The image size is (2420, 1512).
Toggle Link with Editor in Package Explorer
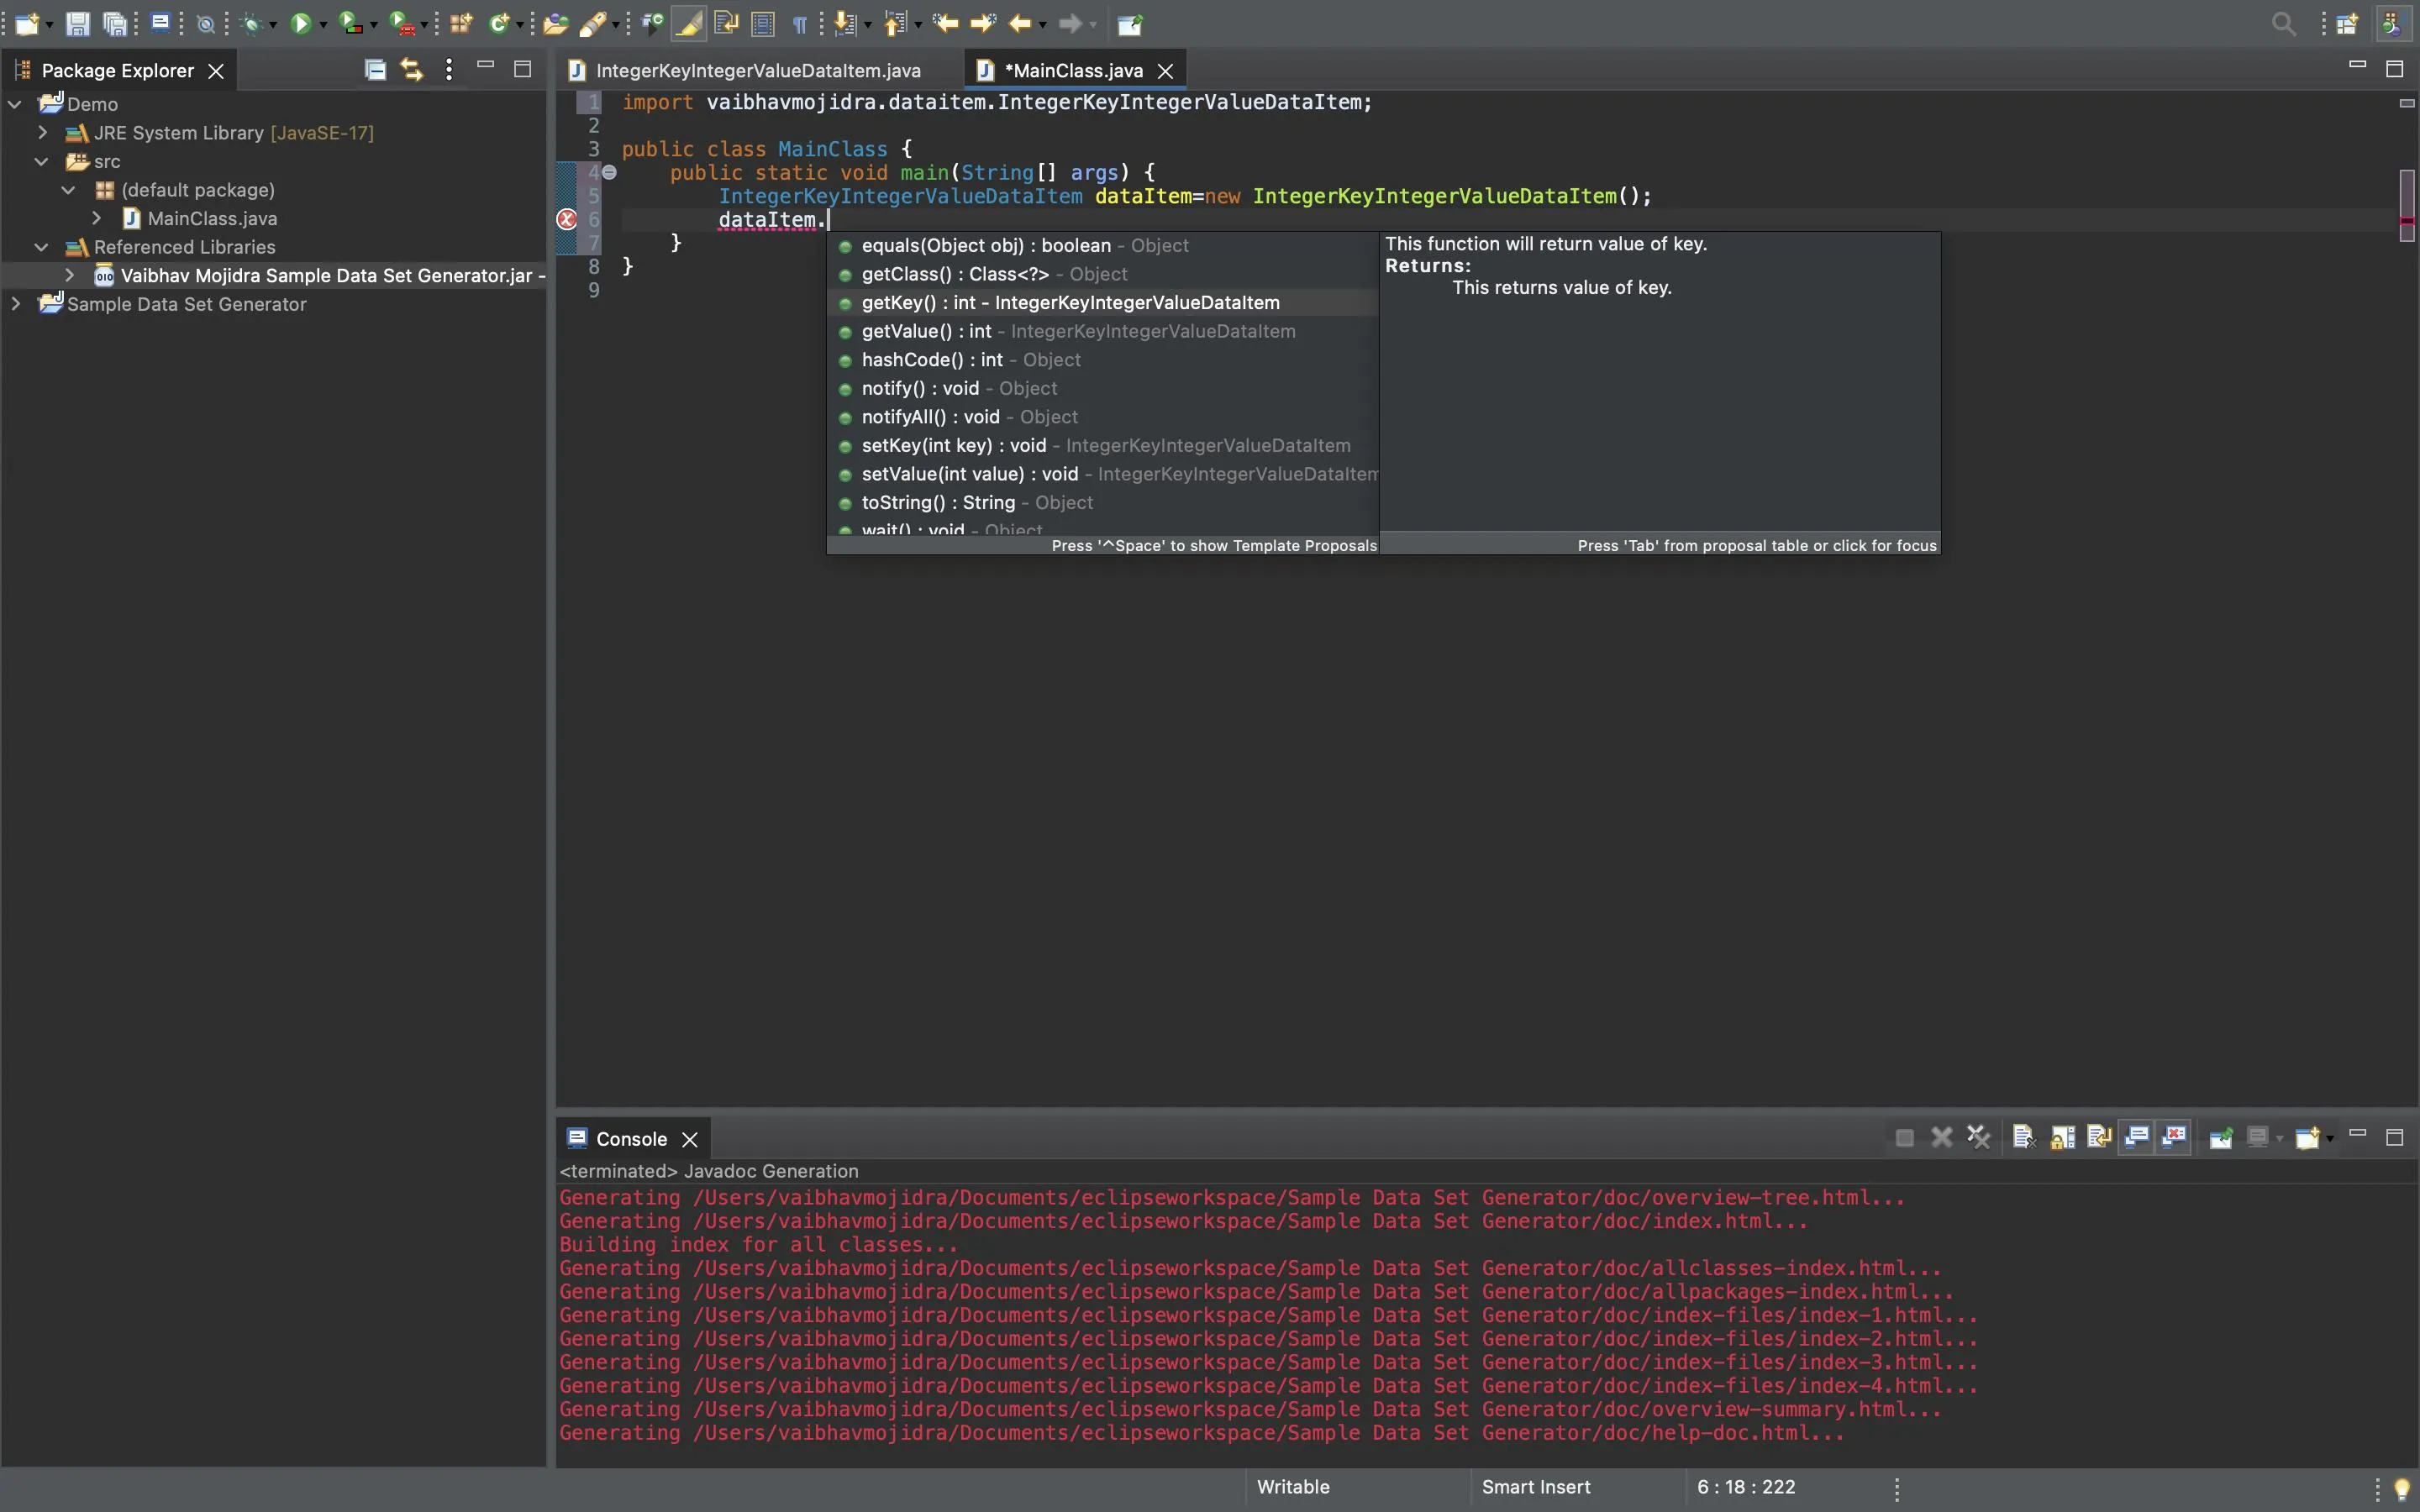411,70
